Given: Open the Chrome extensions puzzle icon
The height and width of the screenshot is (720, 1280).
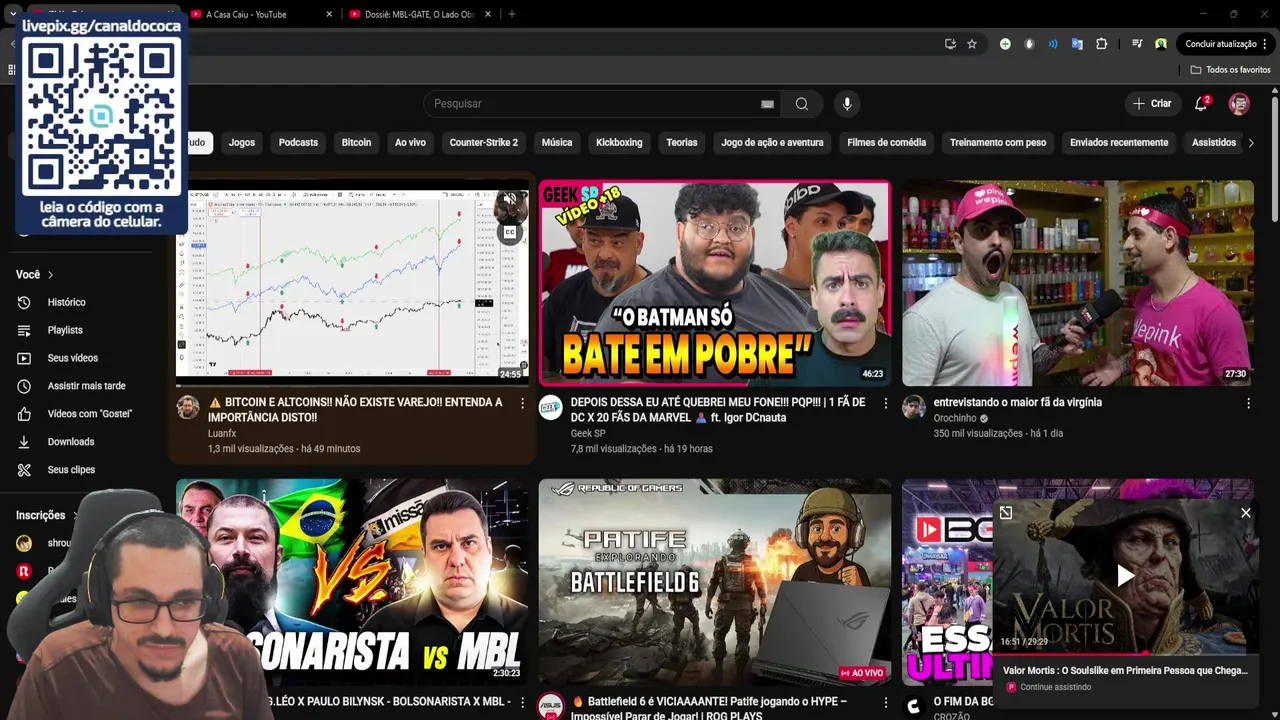Looking at the screenshot, I should (1101, 44).
